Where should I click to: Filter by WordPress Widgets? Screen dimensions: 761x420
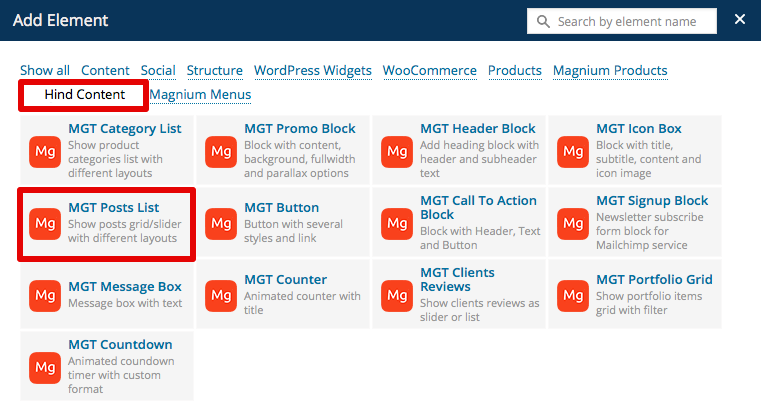tap(312, 71)
